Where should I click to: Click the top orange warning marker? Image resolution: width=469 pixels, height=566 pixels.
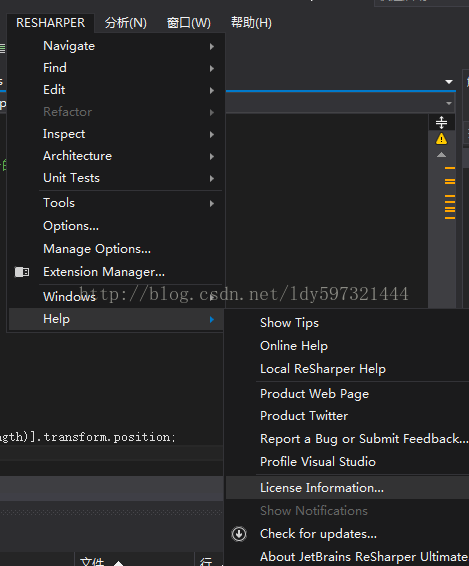click(x=450, y=168)
